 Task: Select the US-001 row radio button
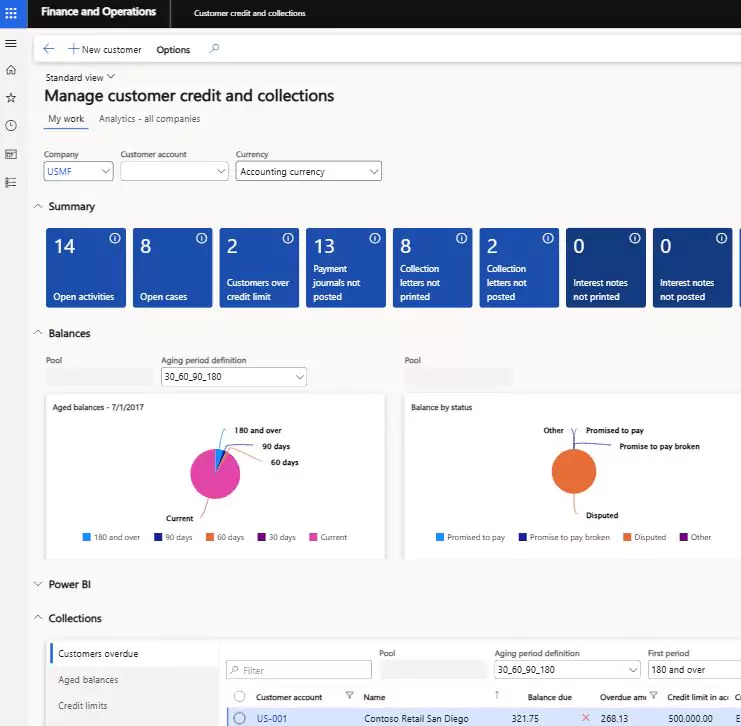[240, 718]
